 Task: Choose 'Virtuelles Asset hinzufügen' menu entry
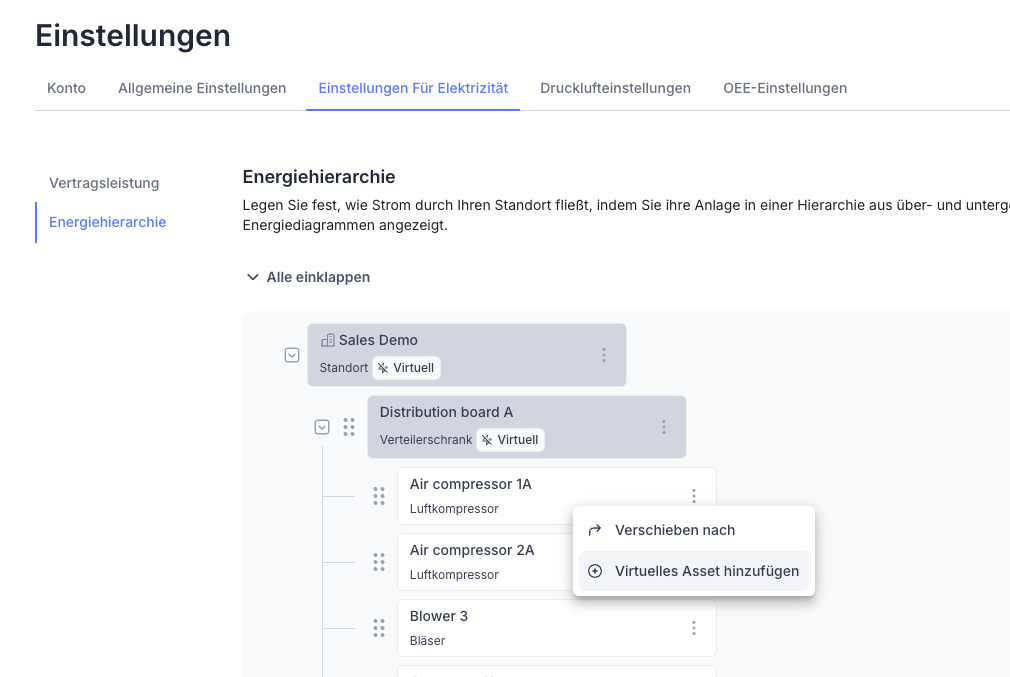point(706,571)
